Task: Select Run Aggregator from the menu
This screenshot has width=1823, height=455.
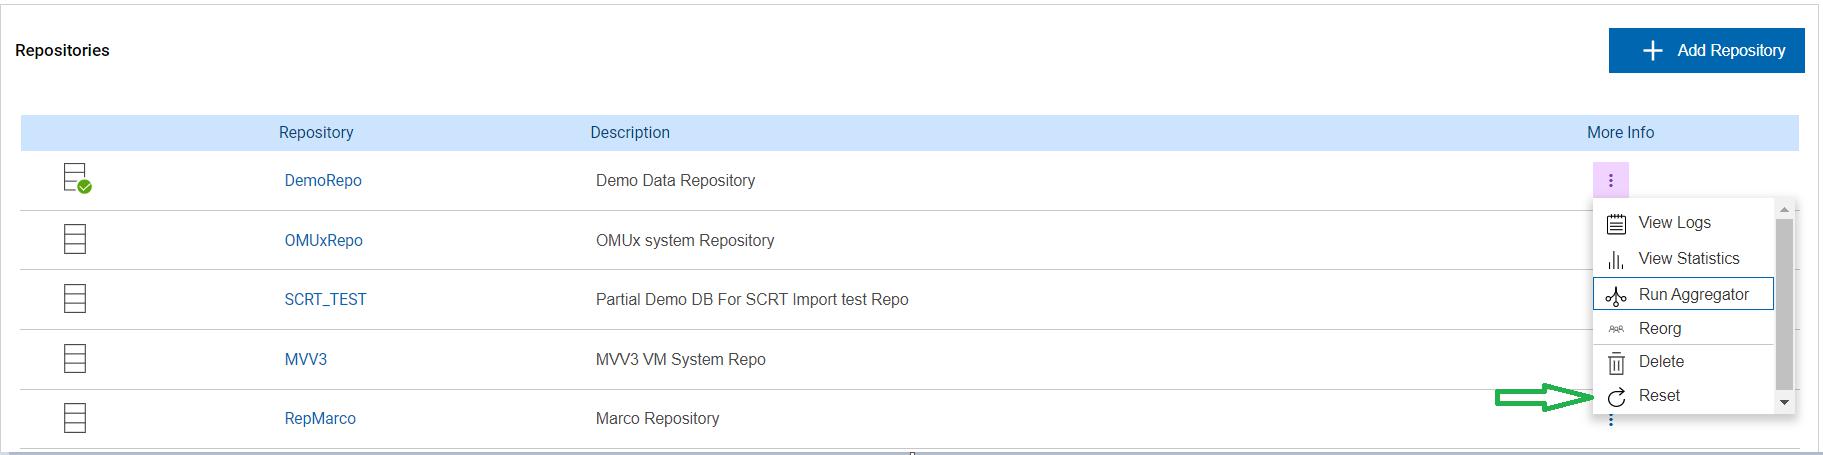Action: pyautogui.click(x=1693, y=294)
